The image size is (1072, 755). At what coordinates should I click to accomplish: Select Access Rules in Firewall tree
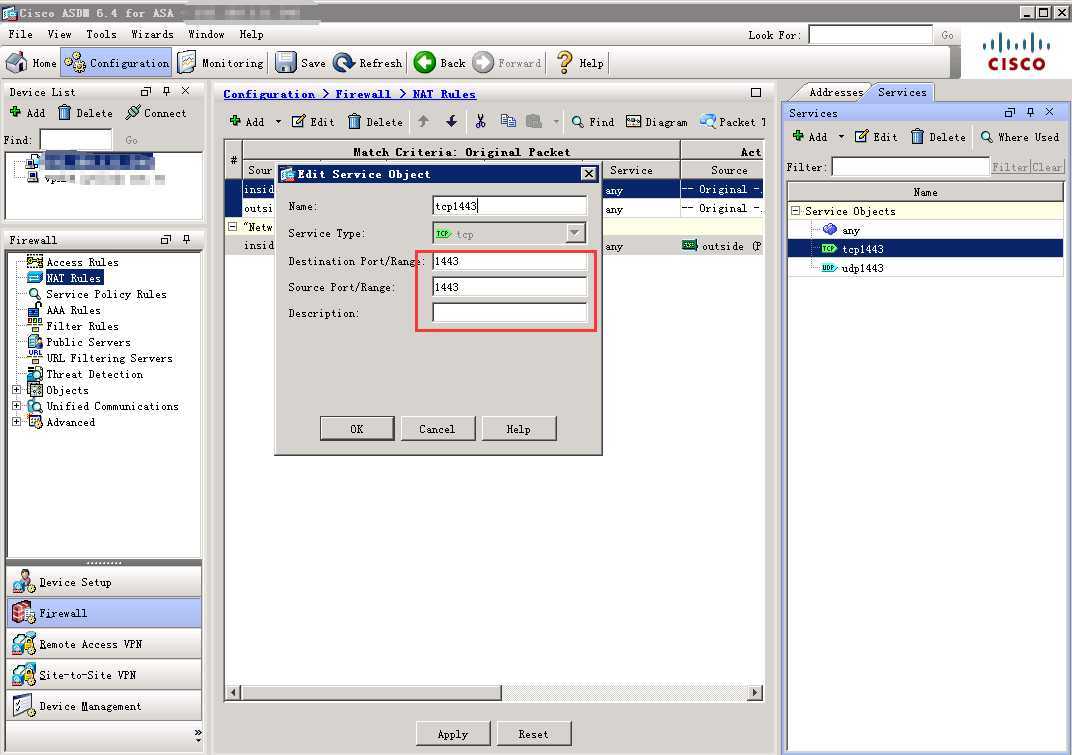82,262
